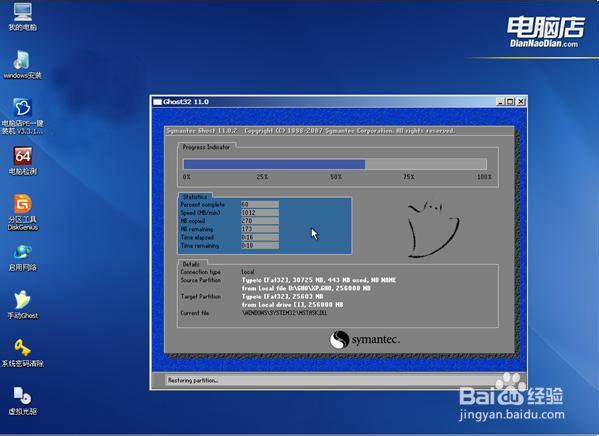The image size is (599, 436).
Task: Launch the 手动Ghost desktop icon
Action: pos(23,305)
